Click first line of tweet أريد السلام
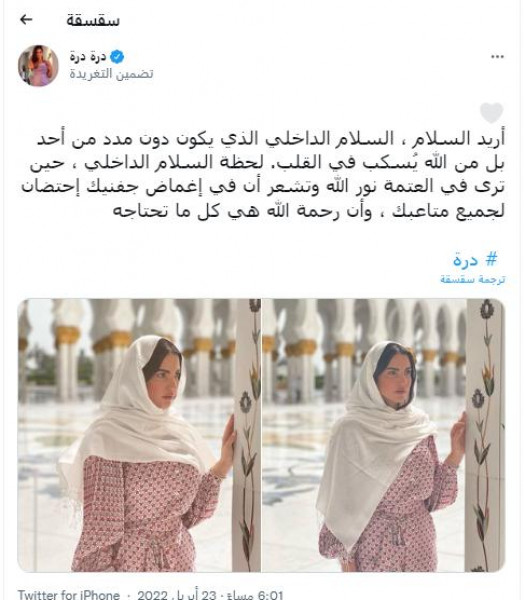This screenshot has width=525, height=600. coord(271,139)
